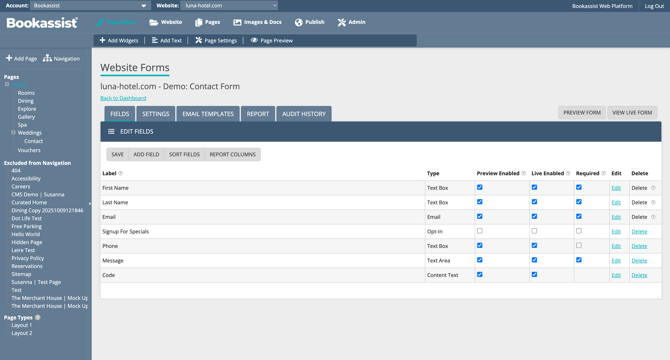Click the Add Widgets plus icon
670x360 pixels.
pyautogui.click(x=103, y=40)
